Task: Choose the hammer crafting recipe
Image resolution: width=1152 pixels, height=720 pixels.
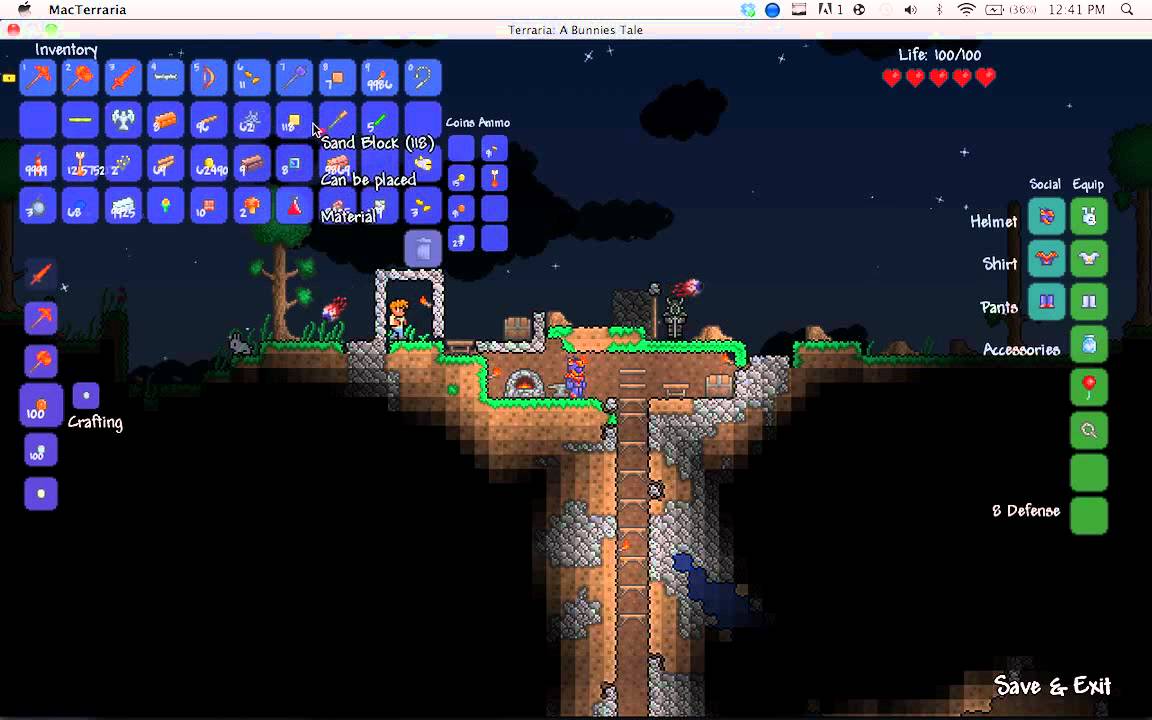Action: pyautogui.click(x=41, y=361)
